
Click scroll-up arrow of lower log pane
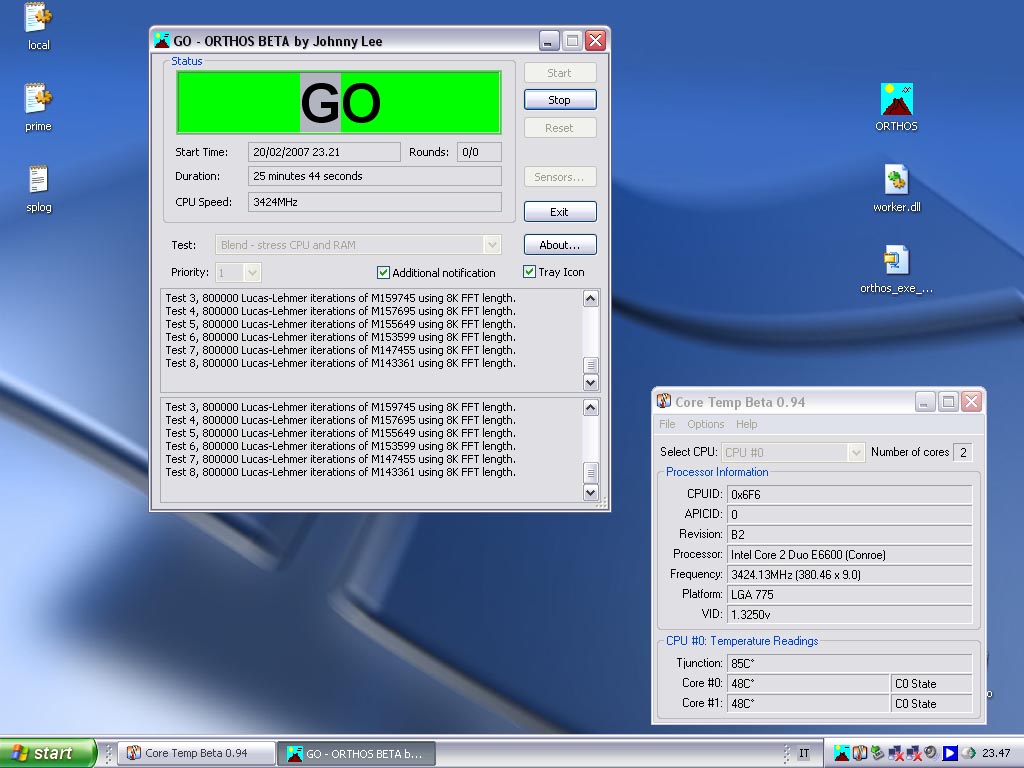[x=590, y=408]
